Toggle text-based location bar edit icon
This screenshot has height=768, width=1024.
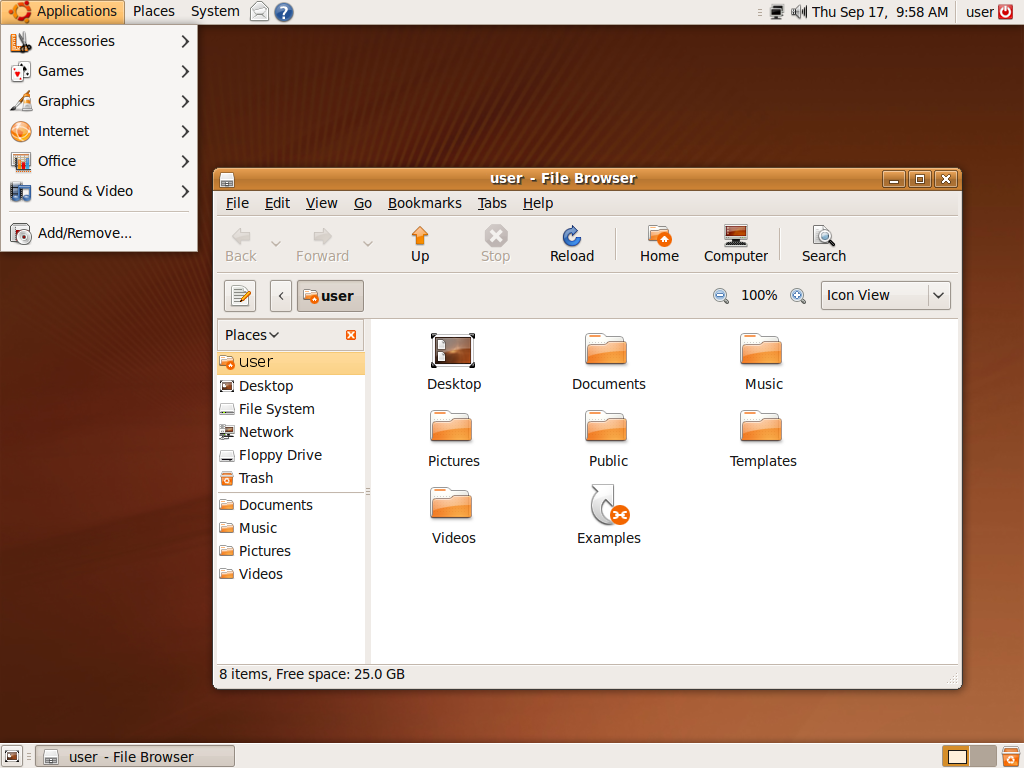coord(240,296)
